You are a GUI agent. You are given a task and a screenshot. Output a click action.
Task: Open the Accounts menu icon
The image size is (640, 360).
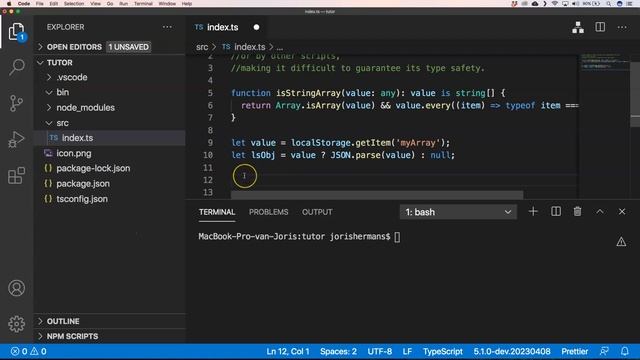click(16, 288)
